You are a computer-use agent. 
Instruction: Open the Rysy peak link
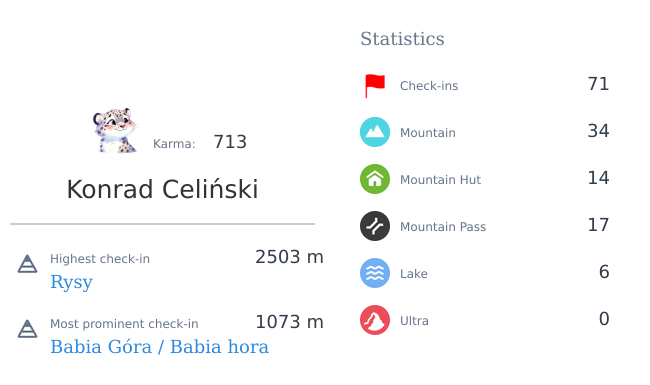pos(71,283)
